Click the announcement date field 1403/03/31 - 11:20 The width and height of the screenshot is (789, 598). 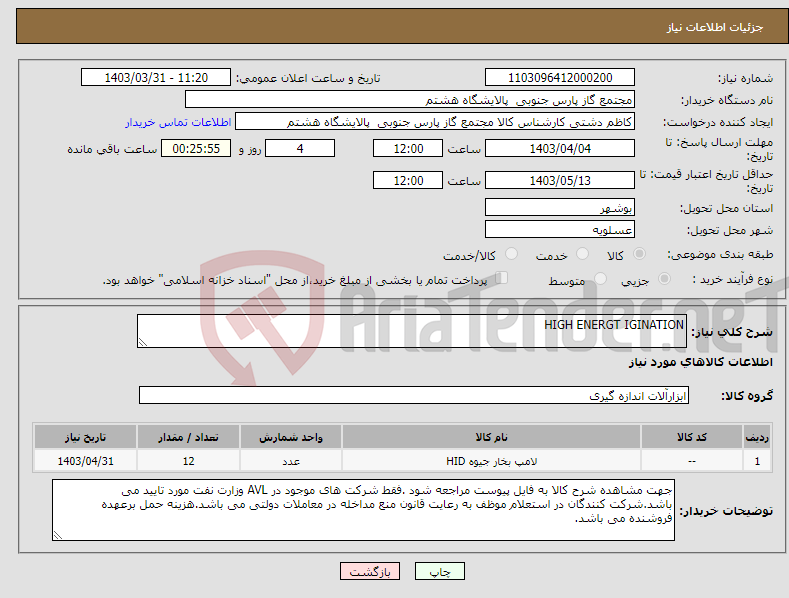[x=155, y=78]
